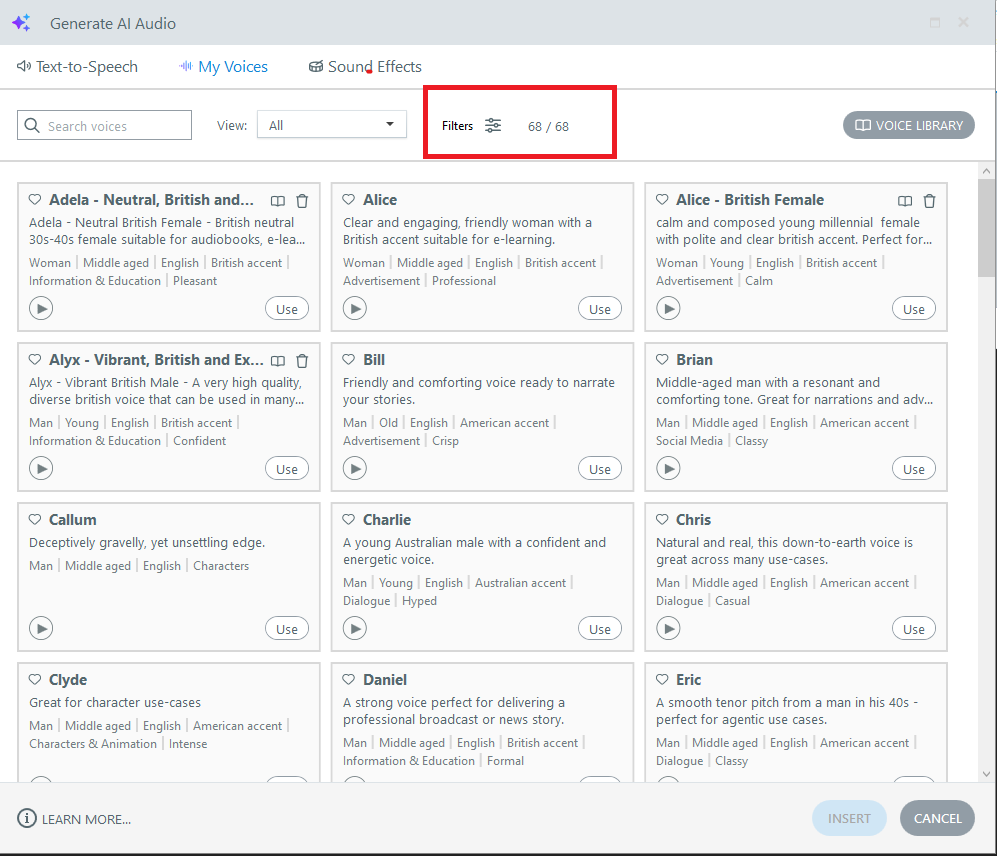Mark Charlie voice as favorite
Image resolution: width=997 pixels, height=856 pixels.
349,520
